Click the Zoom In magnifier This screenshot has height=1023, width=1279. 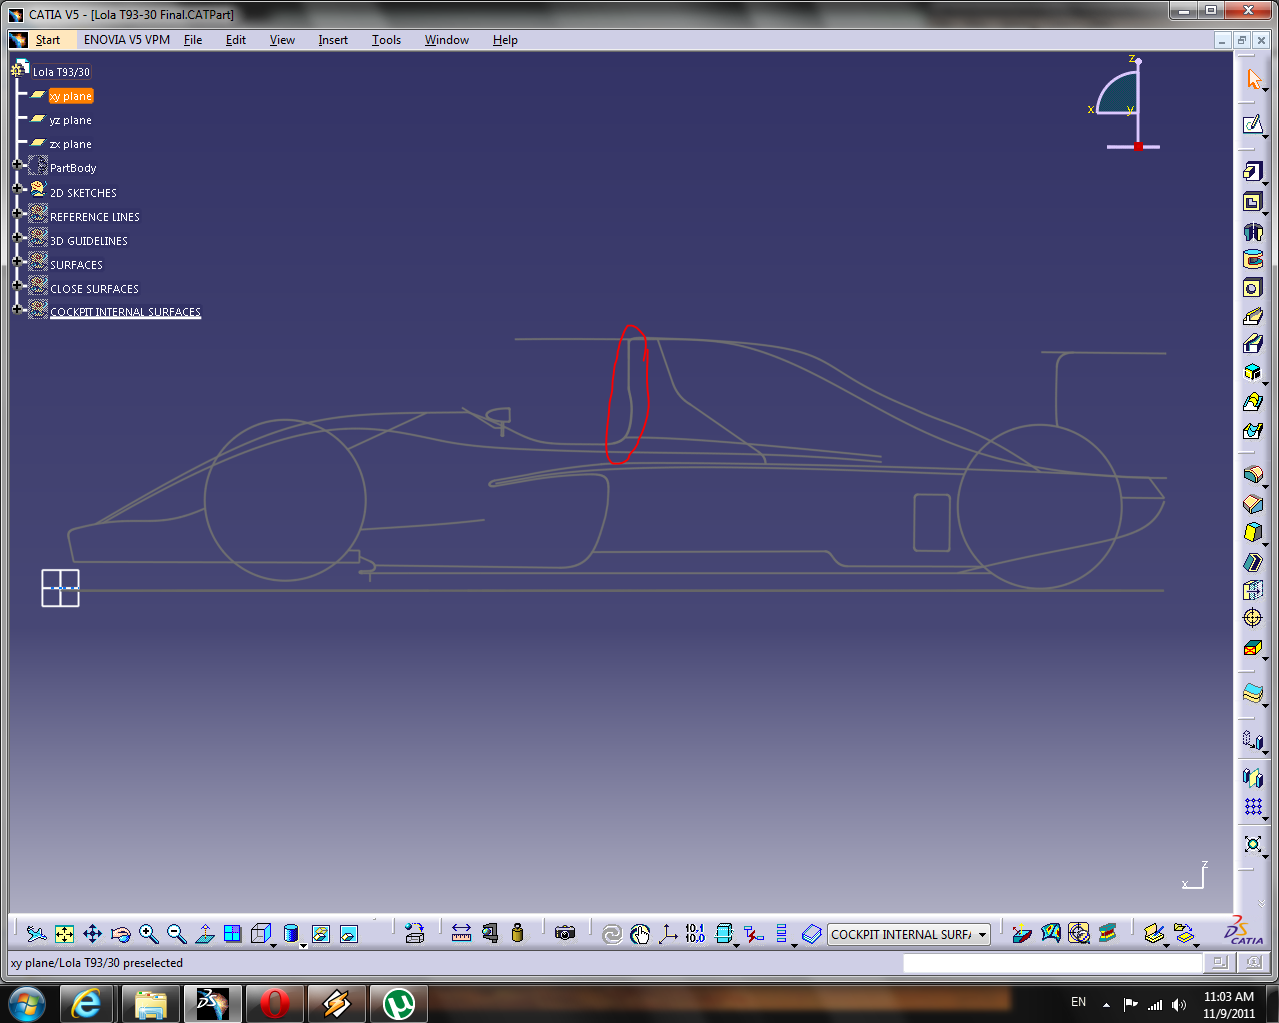(148, 934)
